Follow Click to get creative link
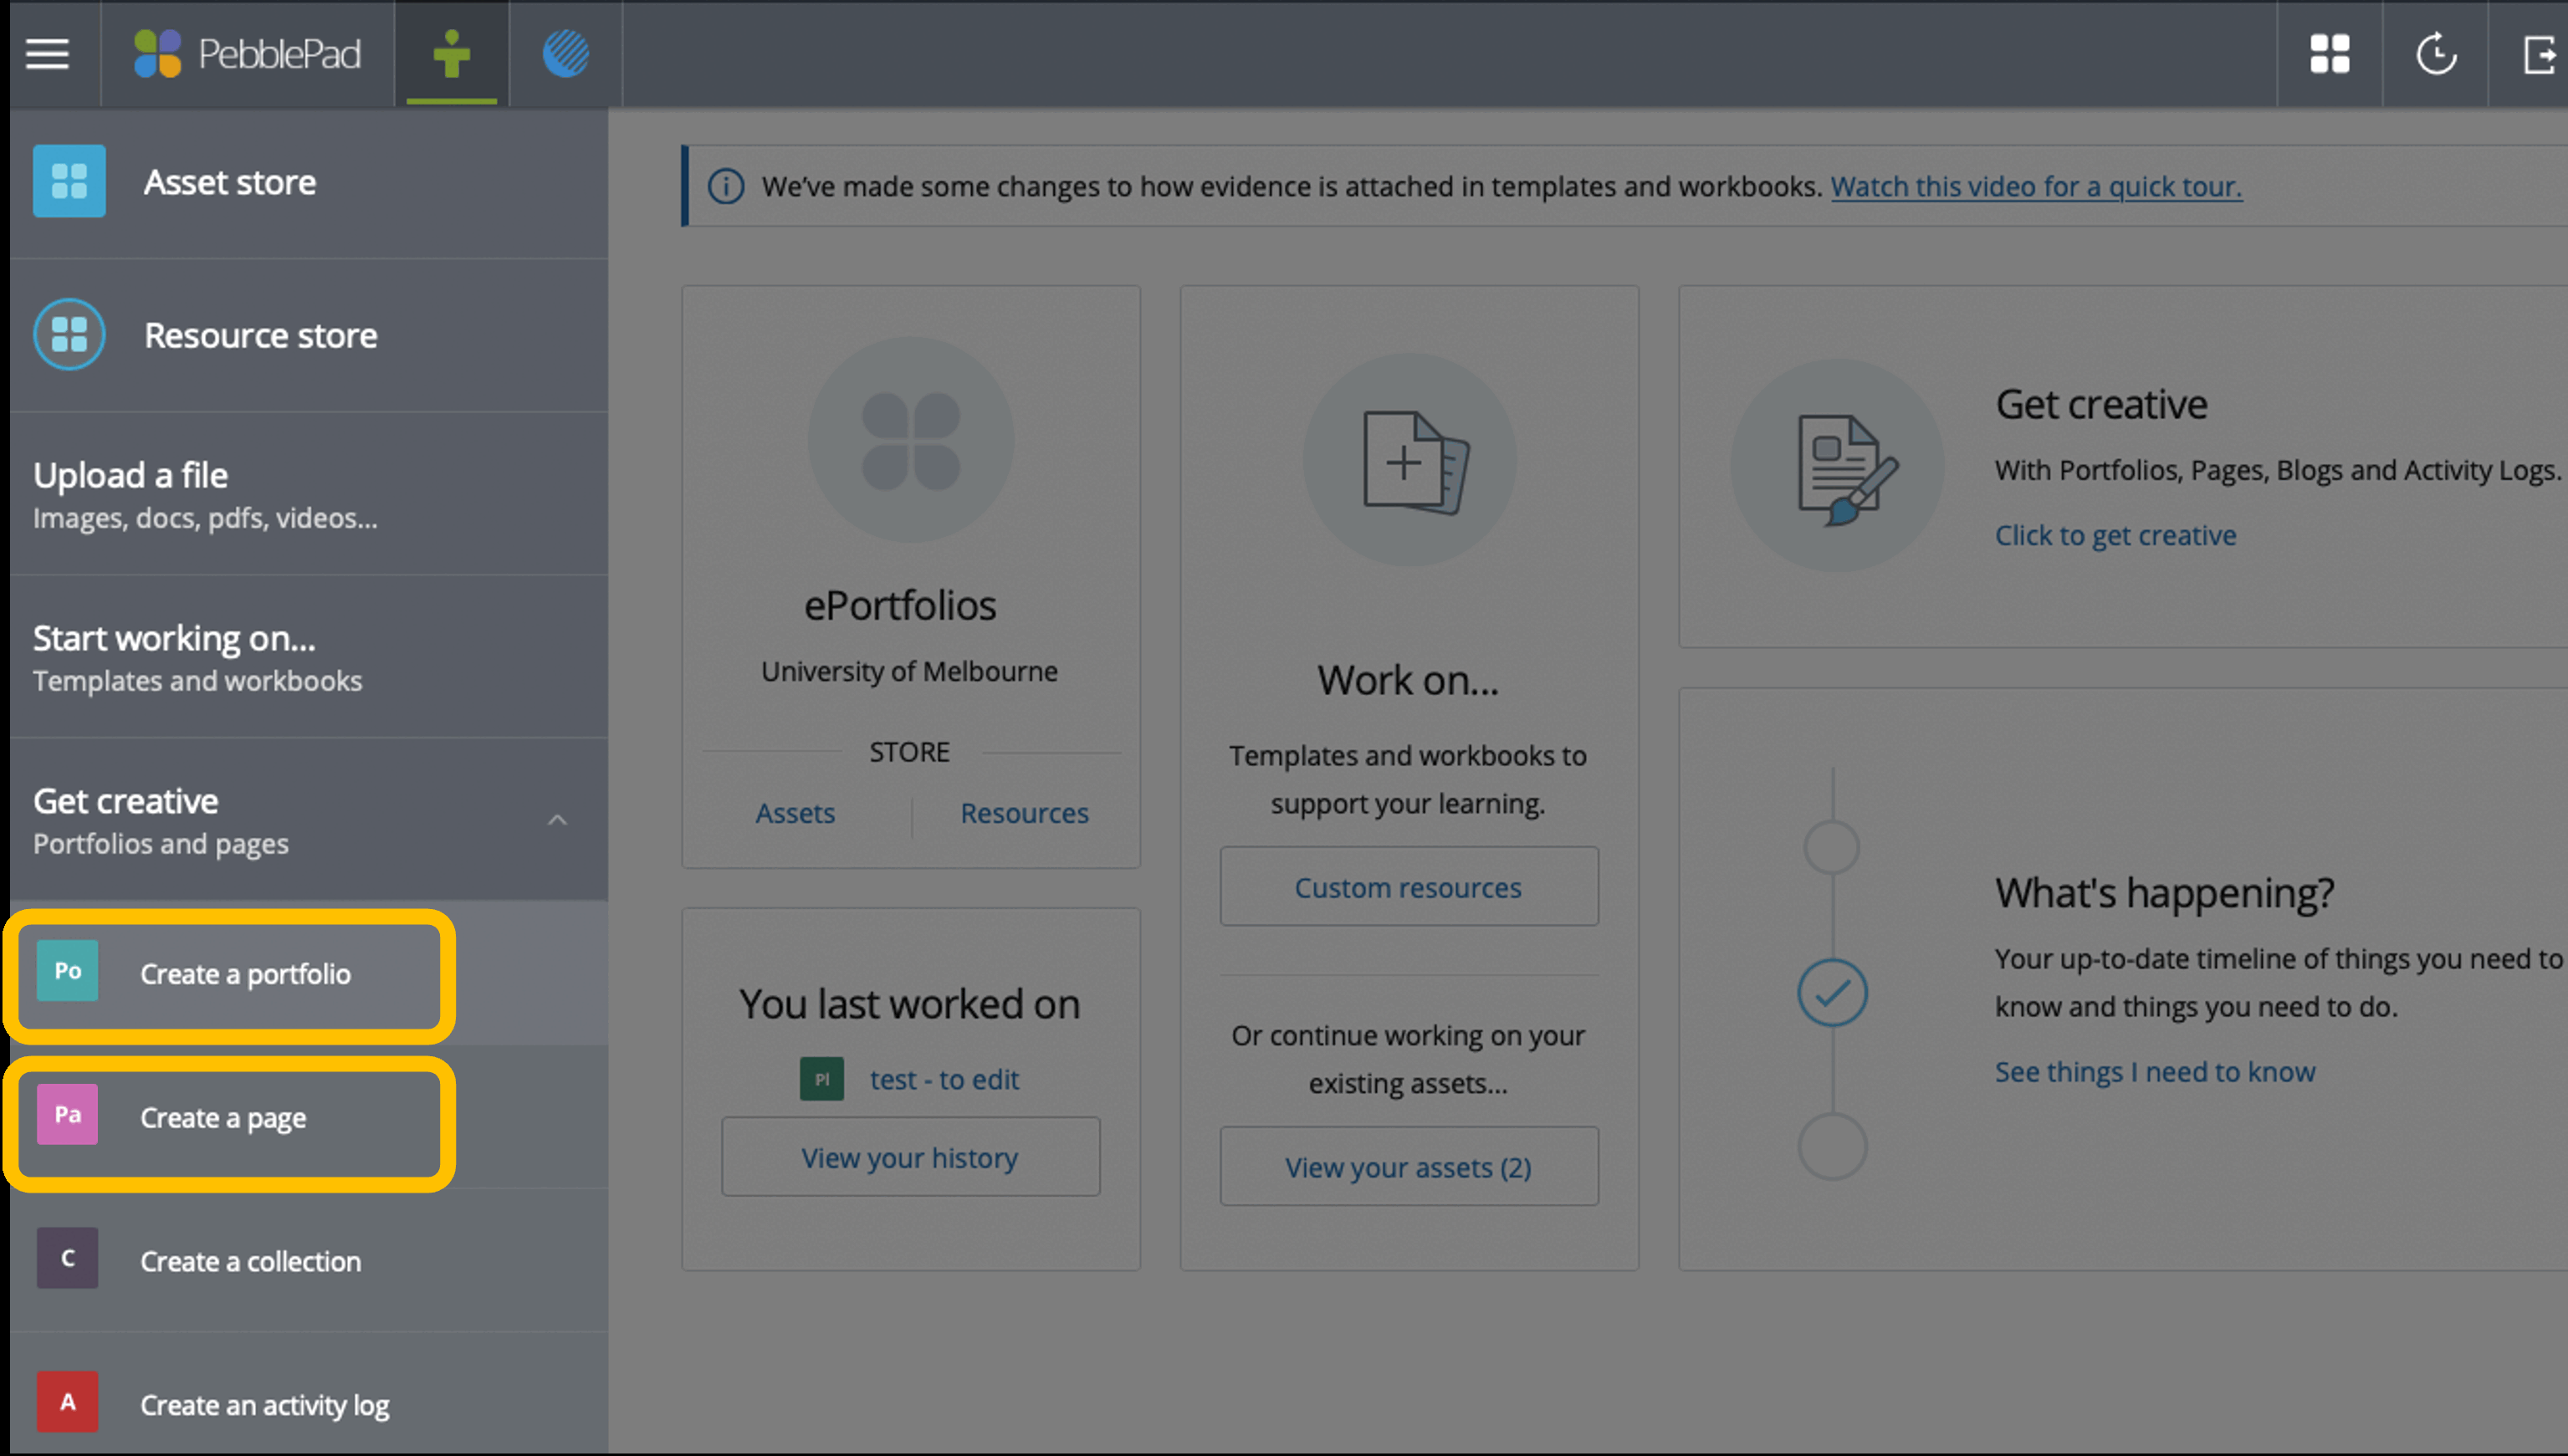 [x=2115, y=536]
